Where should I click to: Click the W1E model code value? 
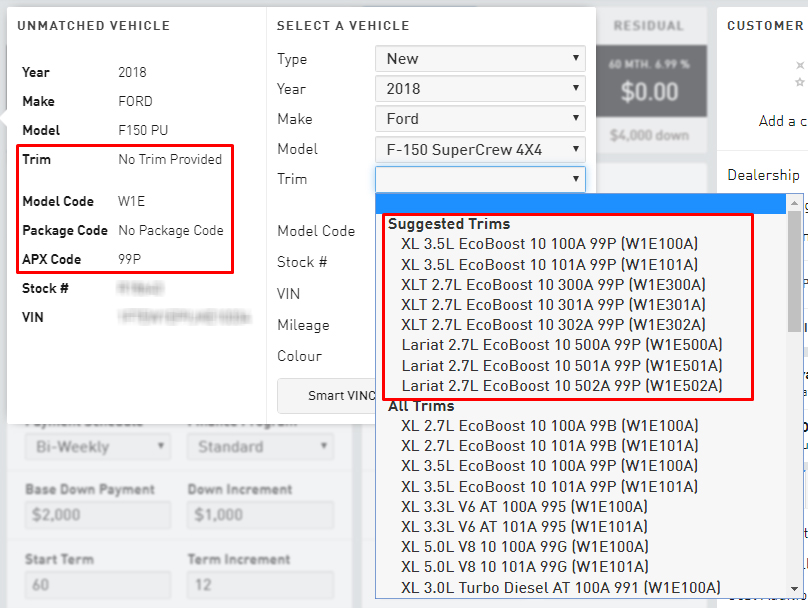tap(131, 201)
